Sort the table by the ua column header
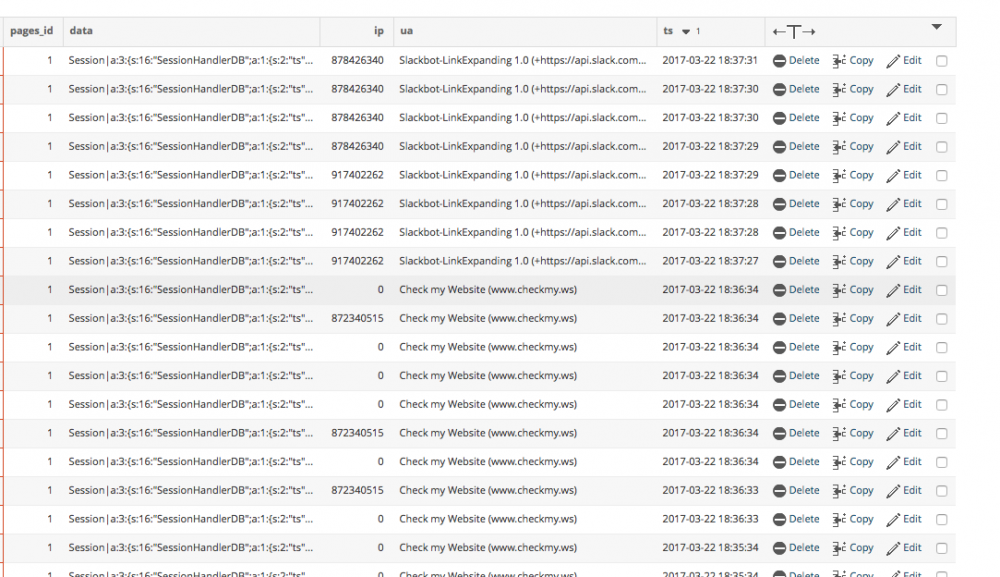The image size is (1000, 577). (x=406, y=31)
